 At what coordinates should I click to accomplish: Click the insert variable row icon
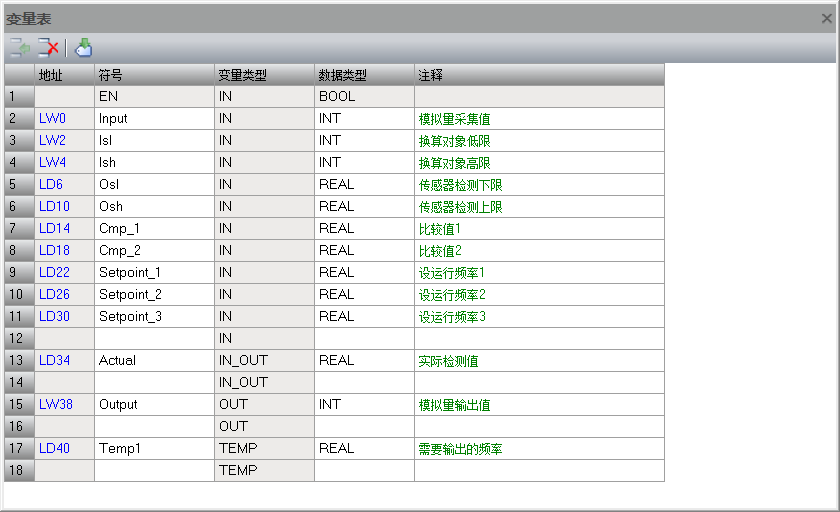tap(20, 48)
